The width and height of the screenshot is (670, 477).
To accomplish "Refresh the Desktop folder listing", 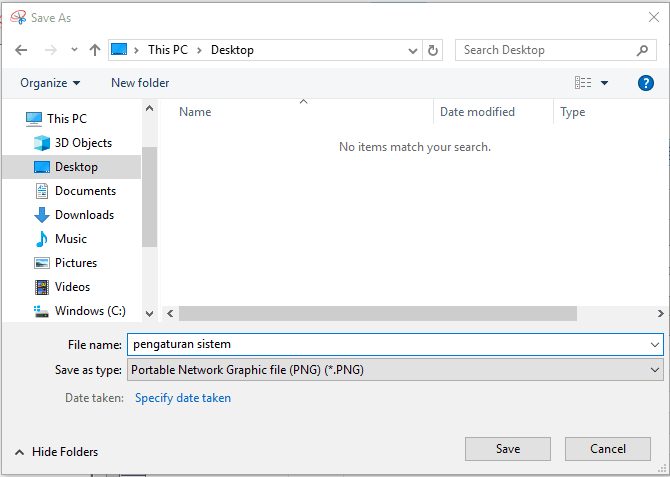I will click(432, 50).
